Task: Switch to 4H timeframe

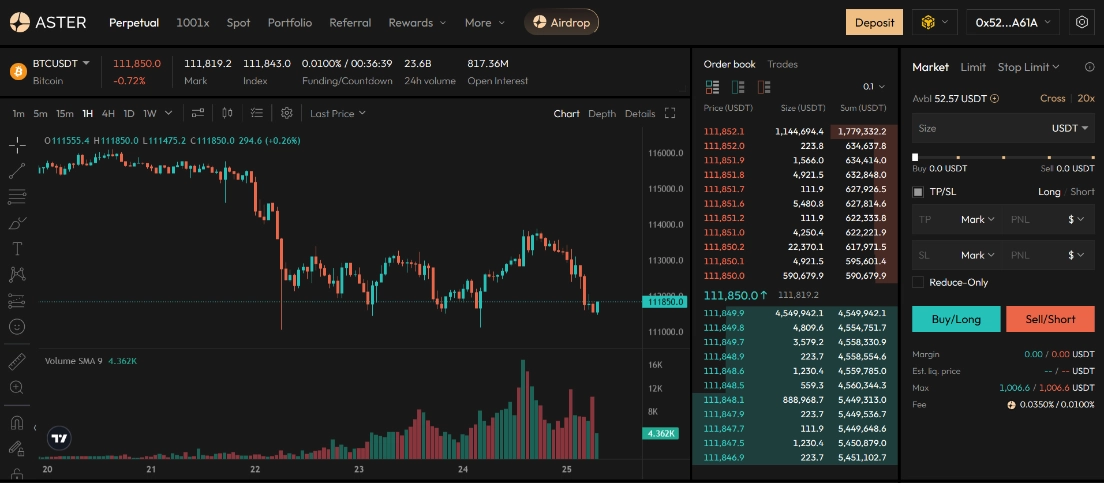Action: (x=108, y=113)
